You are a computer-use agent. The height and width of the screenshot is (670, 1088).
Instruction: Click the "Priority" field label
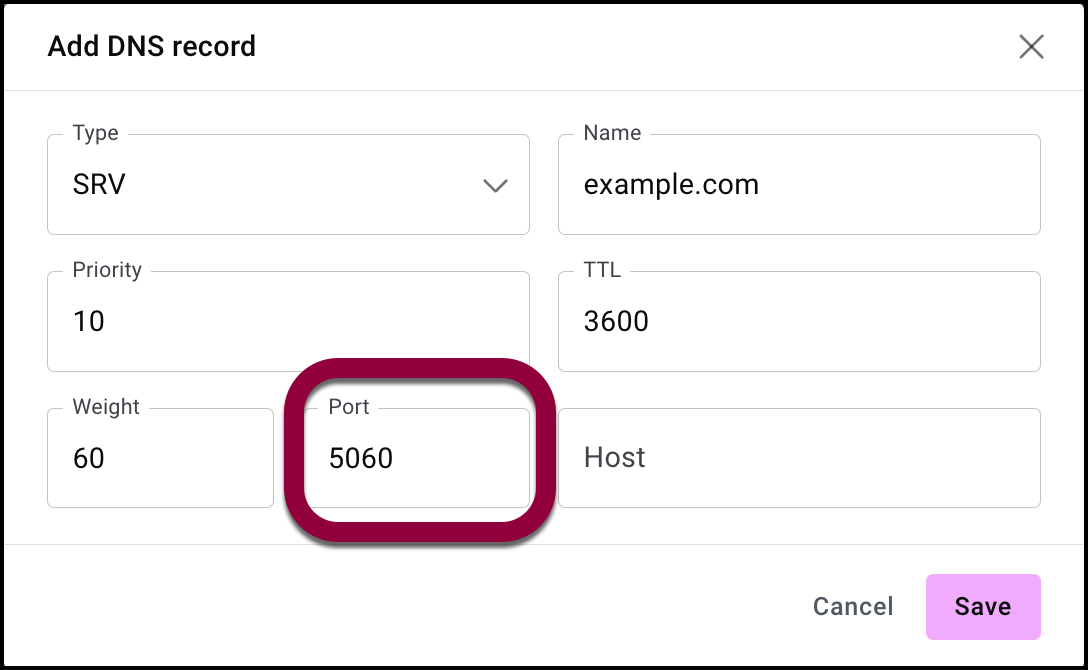[x=107, y=270]
